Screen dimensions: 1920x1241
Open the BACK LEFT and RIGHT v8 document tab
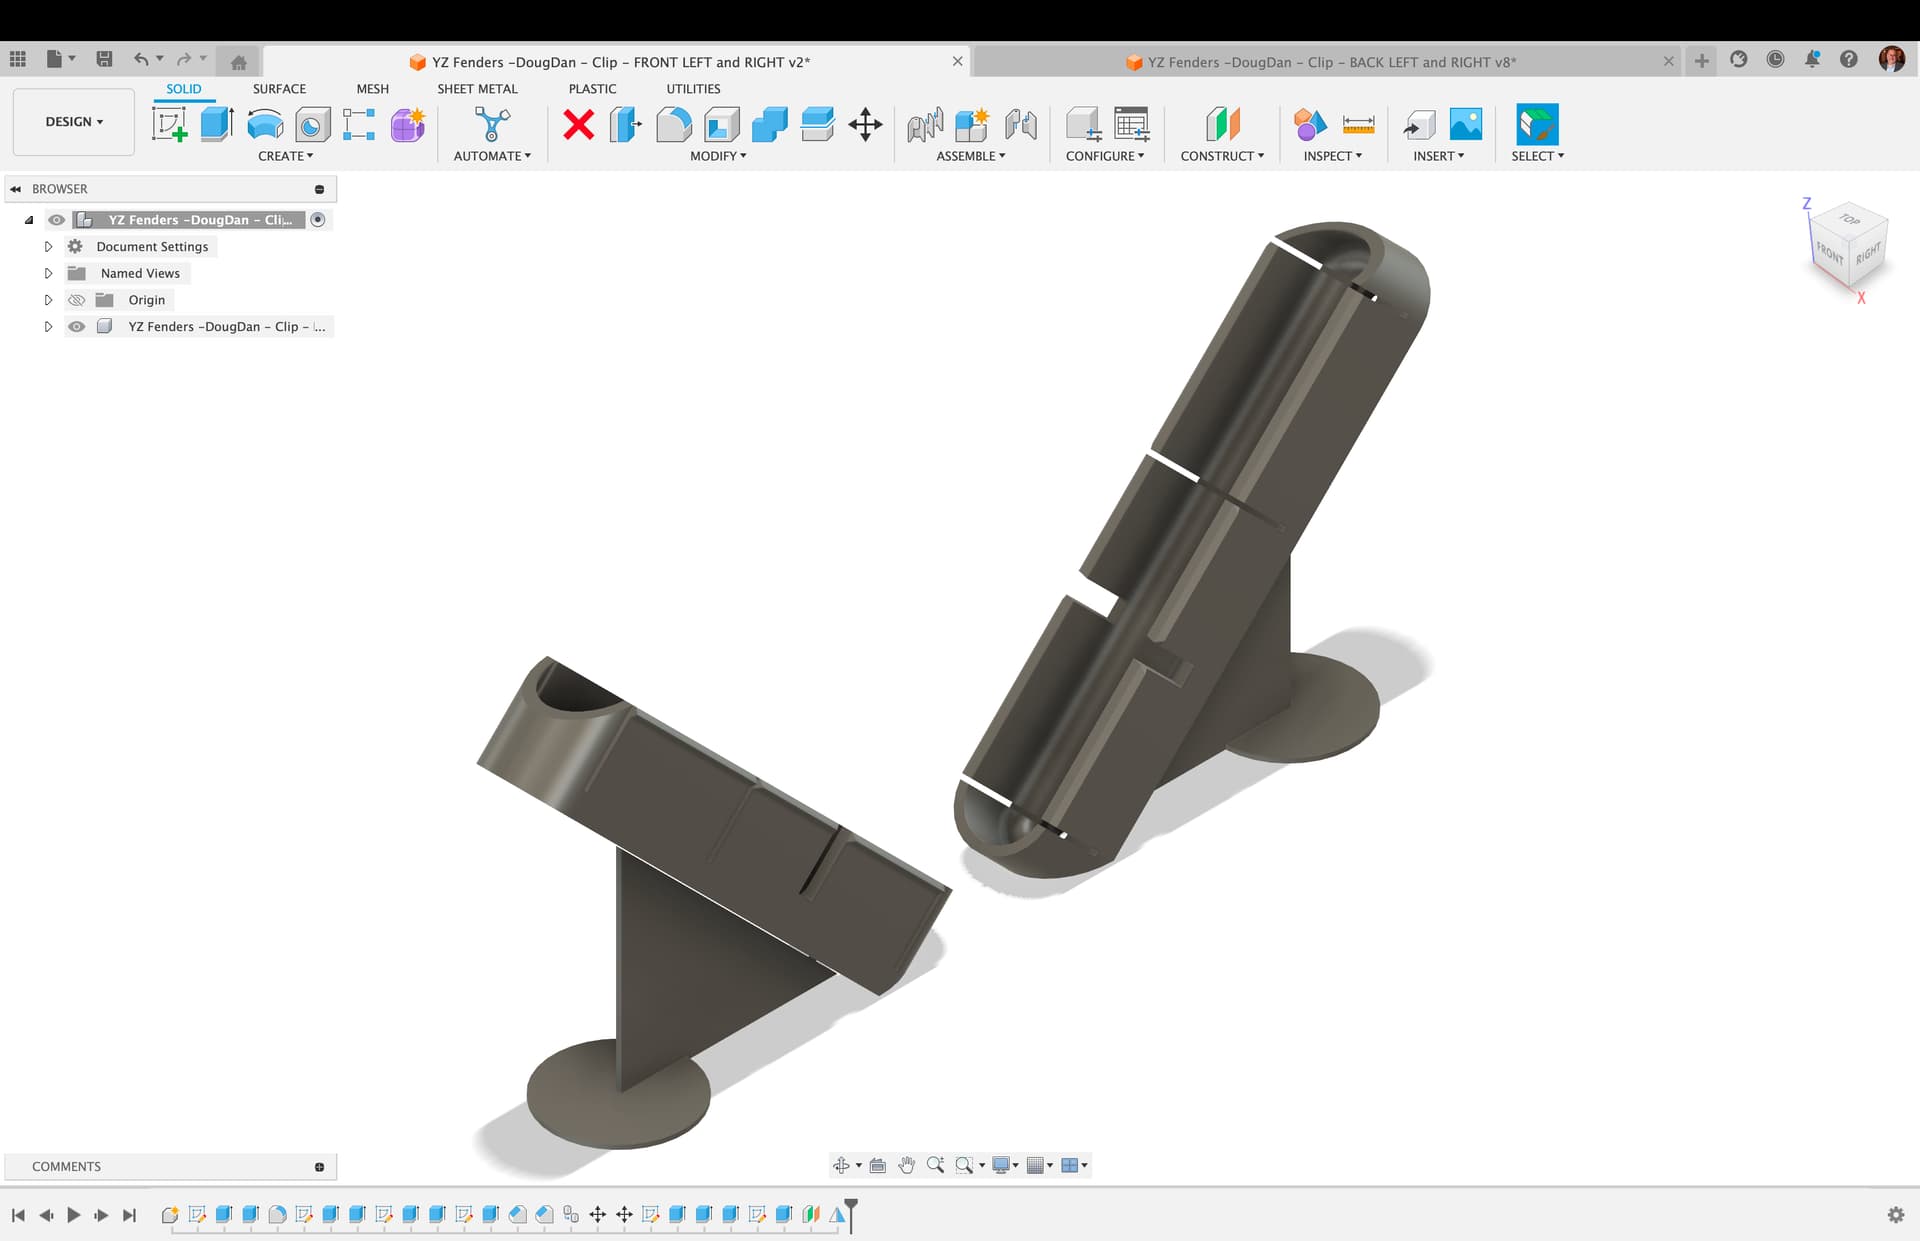point(1328,62)
